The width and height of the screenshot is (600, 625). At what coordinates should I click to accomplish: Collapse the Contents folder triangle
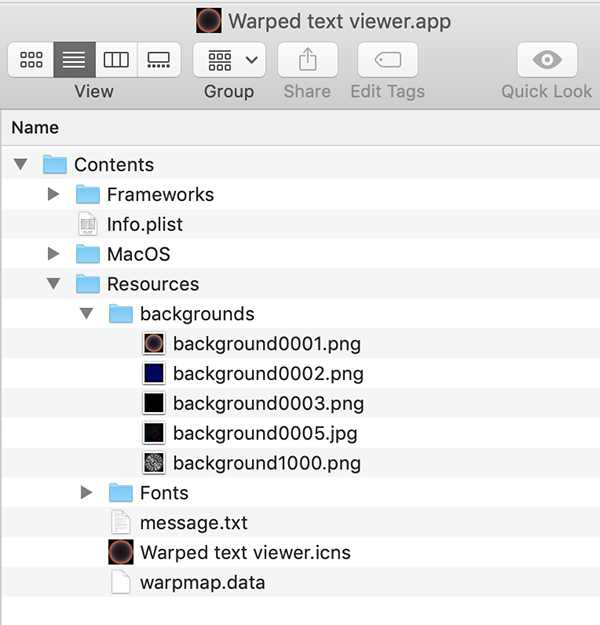pos(20,164)
